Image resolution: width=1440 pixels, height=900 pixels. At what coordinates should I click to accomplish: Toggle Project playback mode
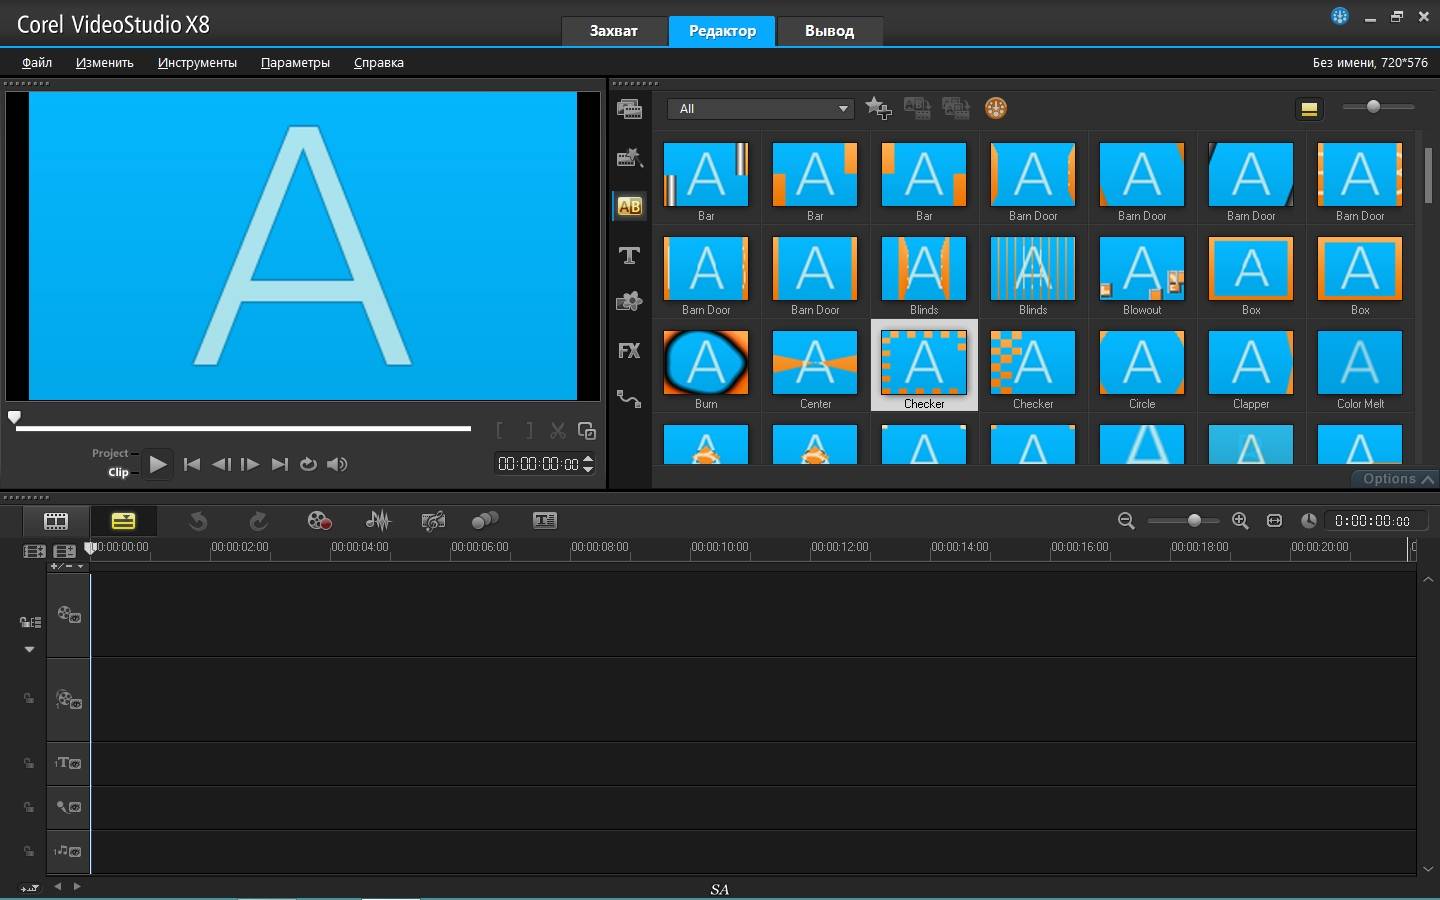click(110, 453)
